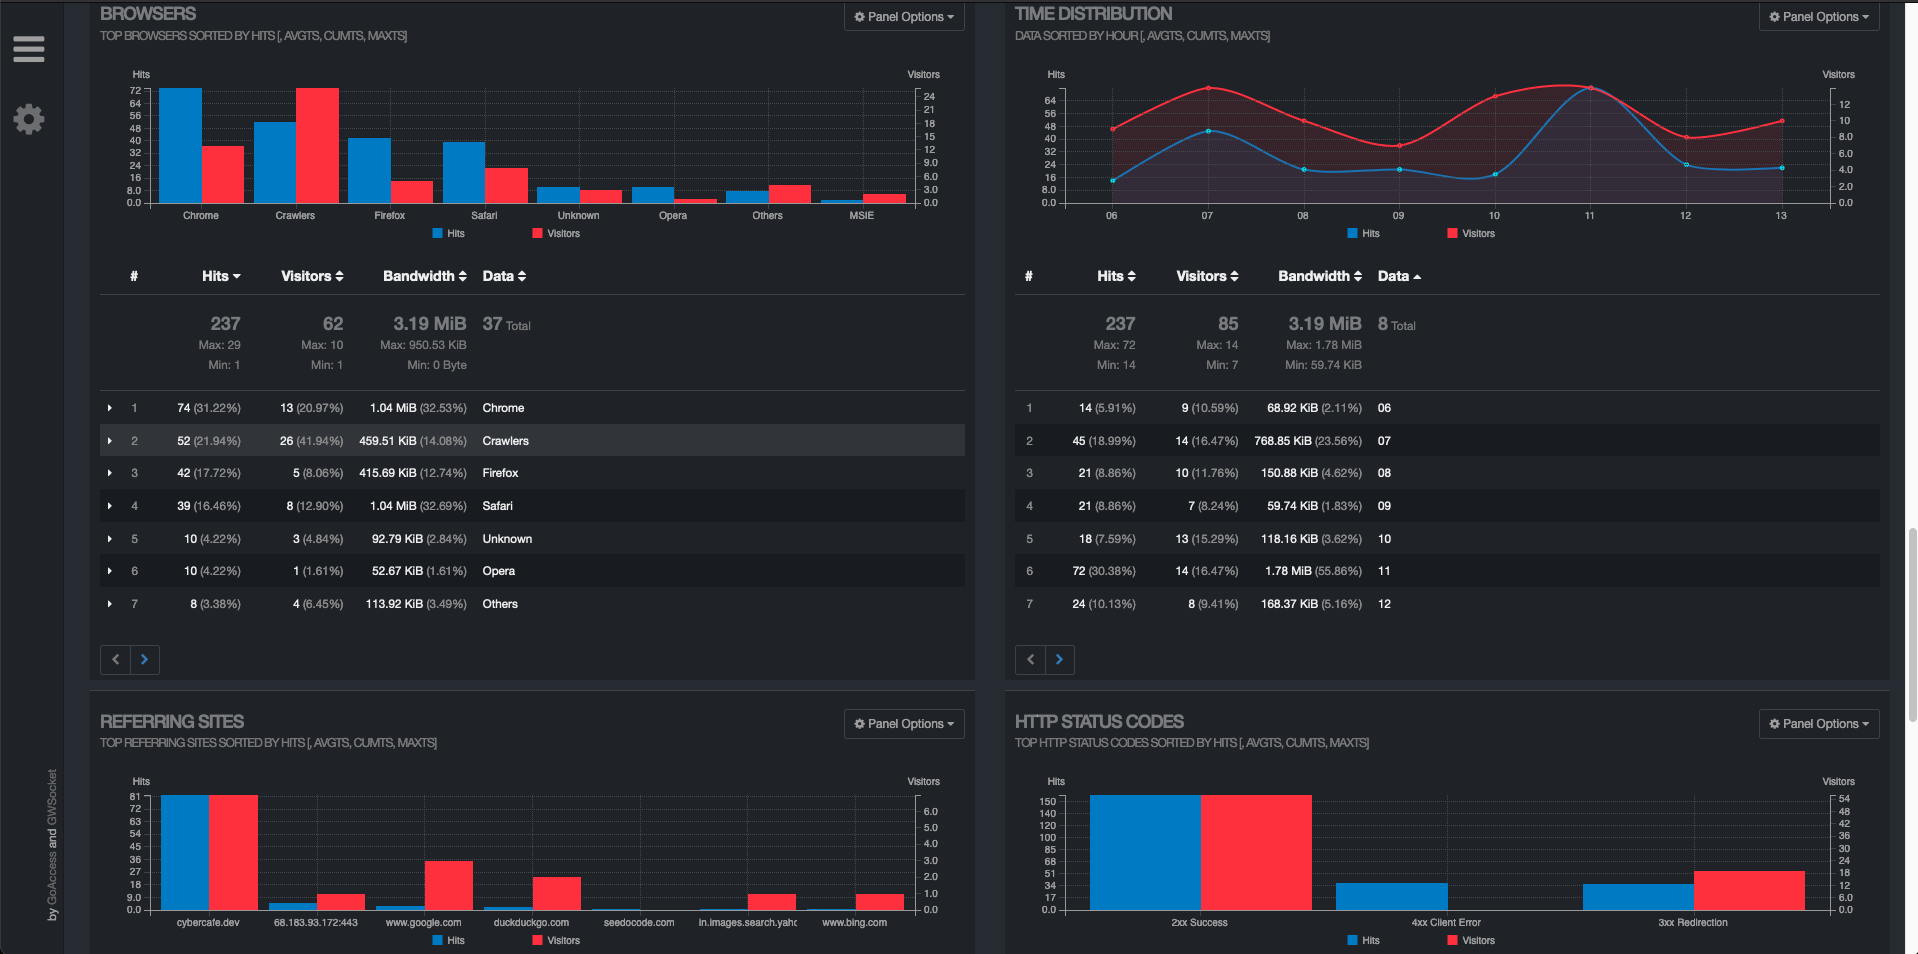Toggle the Visitors series in Time Distribution legend
The image size is (1918, 954).
pos(1470,233)
